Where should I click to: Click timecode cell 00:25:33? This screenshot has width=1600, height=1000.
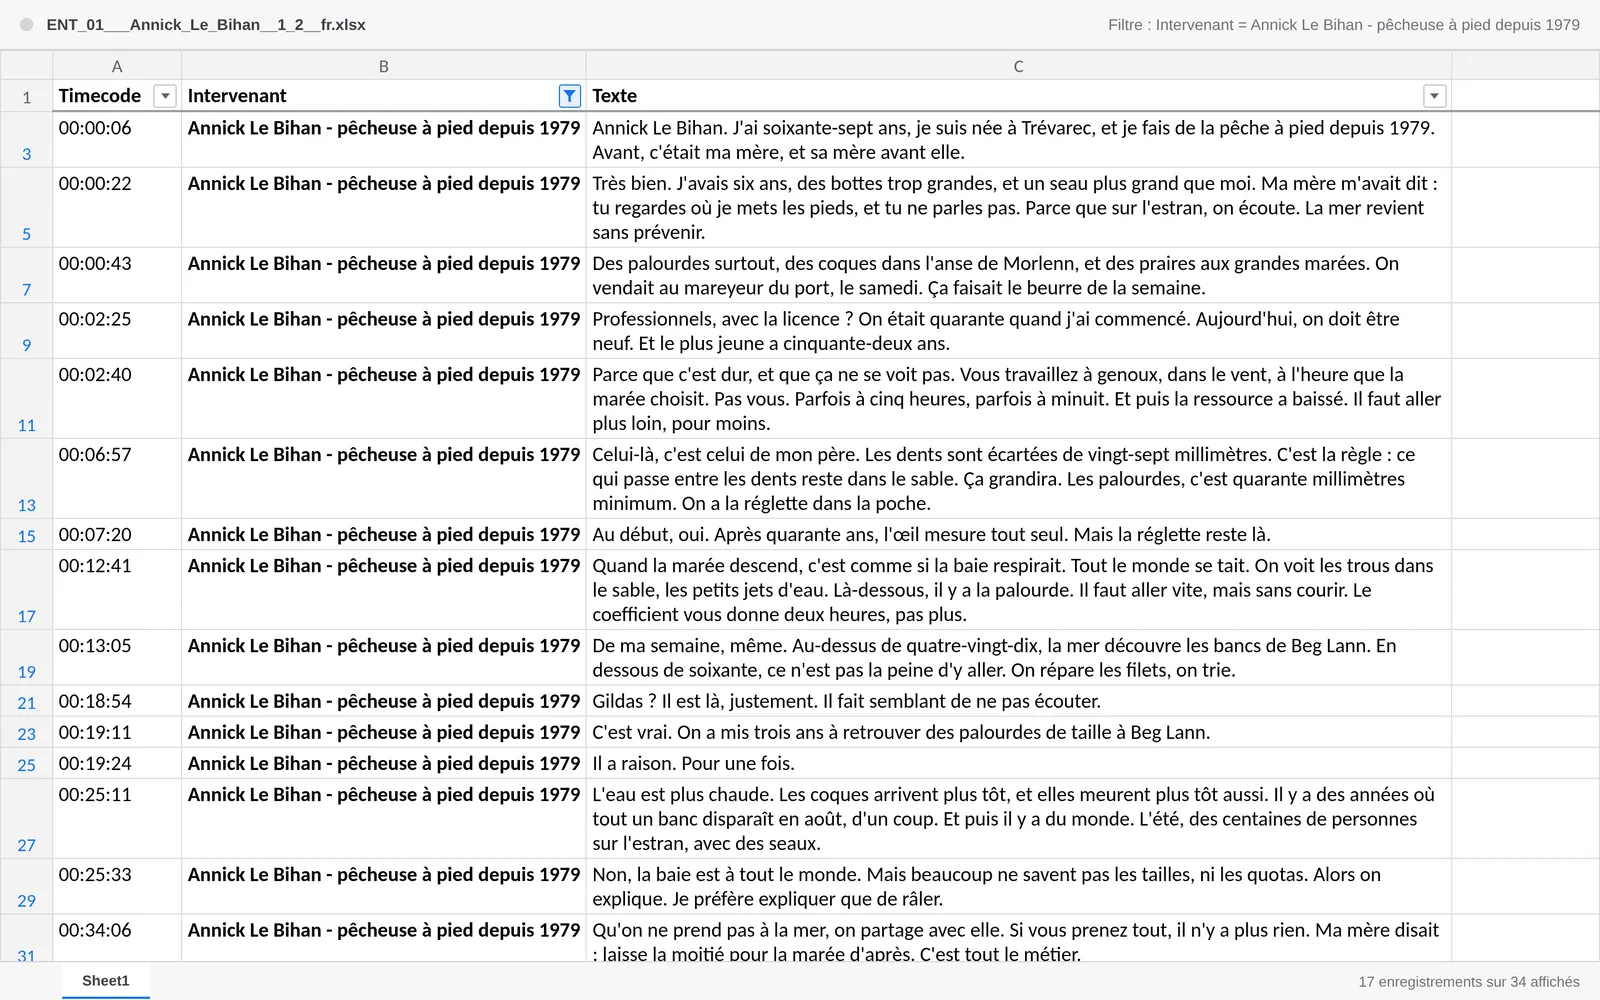pos(117,886)
